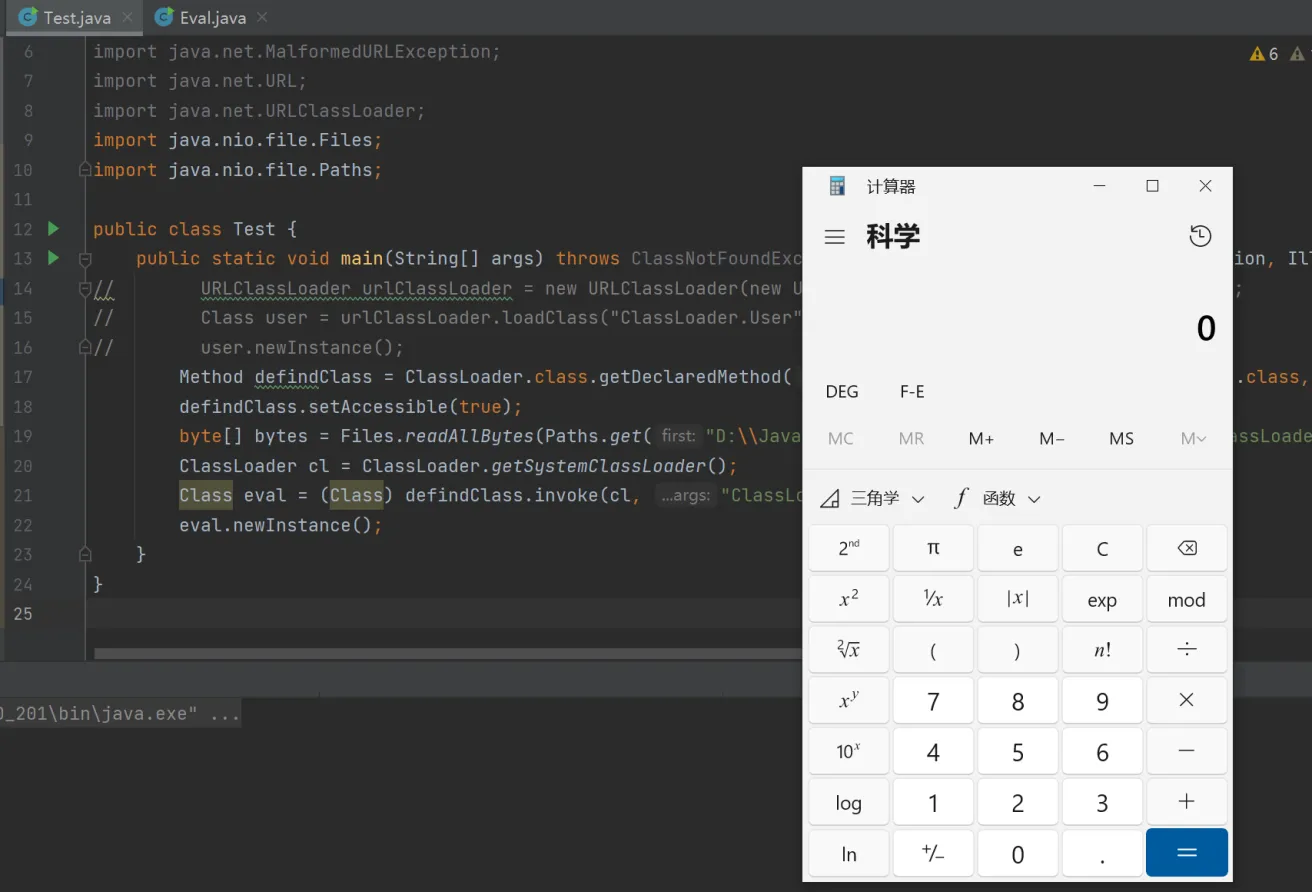Expand the 函数 functions dropdown

point(998,498)
